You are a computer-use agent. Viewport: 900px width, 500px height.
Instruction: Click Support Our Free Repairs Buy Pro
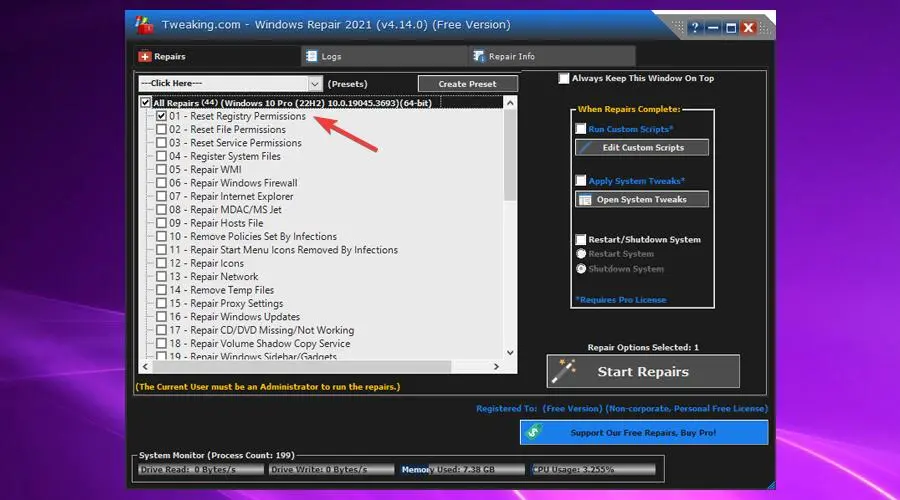(643, 432)
